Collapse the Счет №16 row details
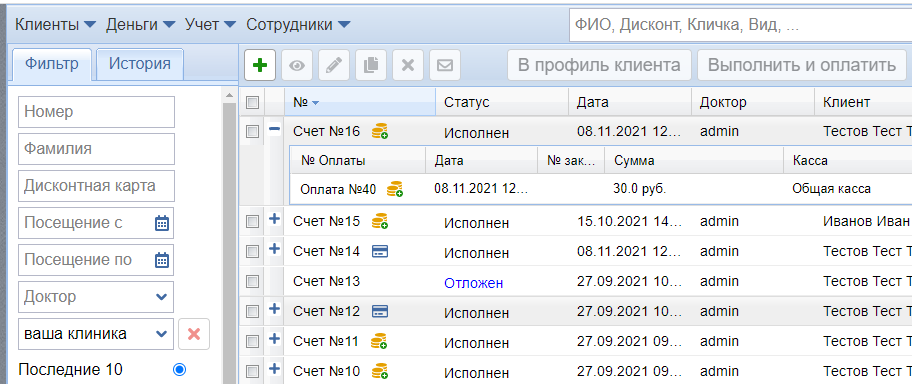This screenshot has width=912, height=384. (275, 129)
